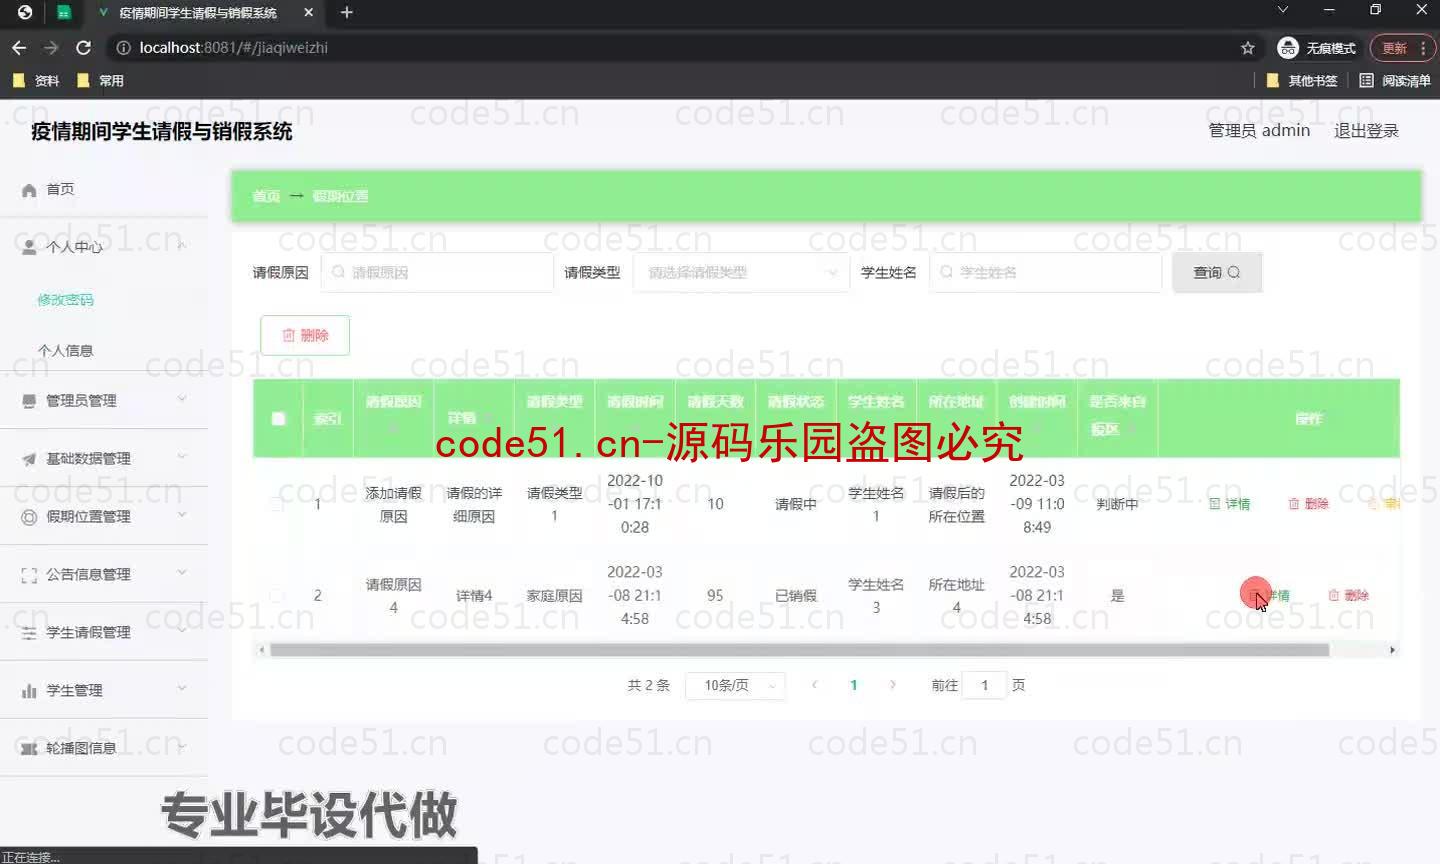
Task: Click the 公告信息管理 sidebar icon
Action: pyautogui.click(x=29, y=575)
